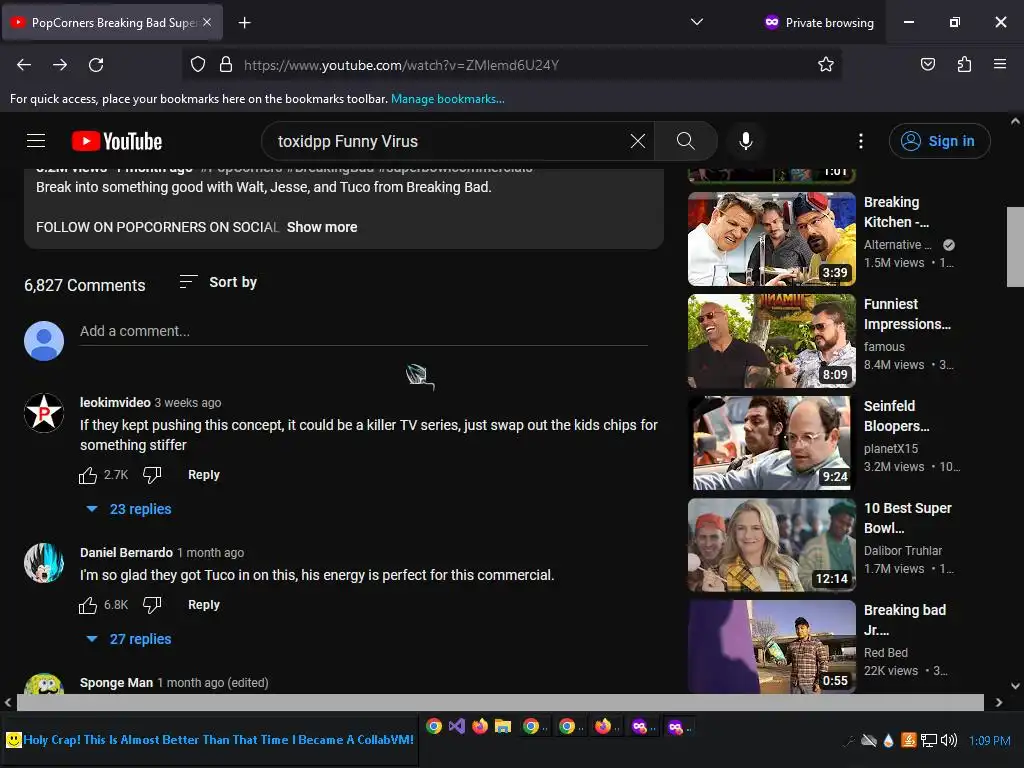
Task: Save page to Pocket
Action: click(x=927, y=65)
